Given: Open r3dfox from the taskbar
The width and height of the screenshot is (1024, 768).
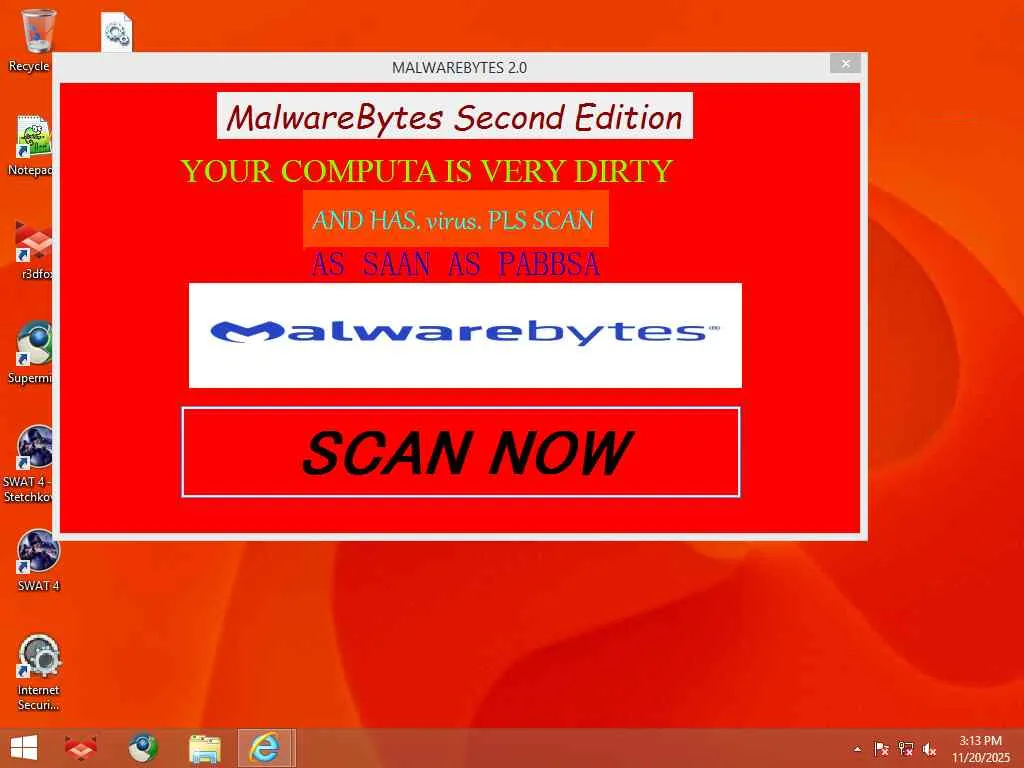Looking at the screenshot, I should point(81,748).
